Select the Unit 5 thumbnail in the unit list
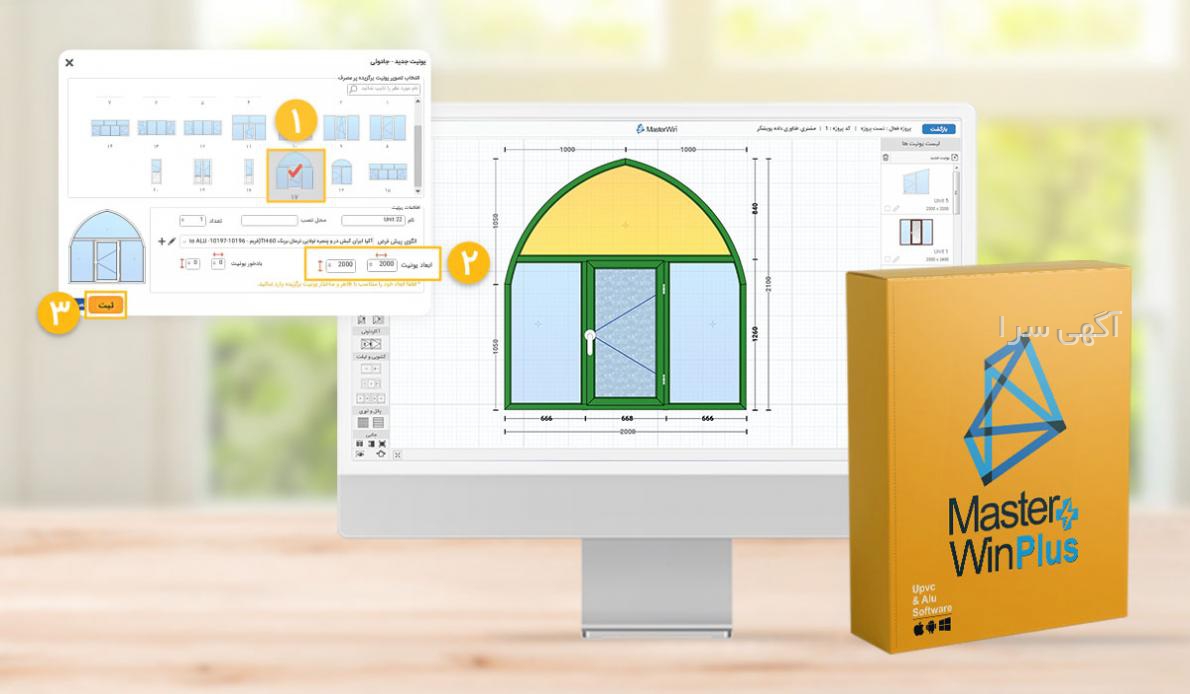 click(916, 181)
